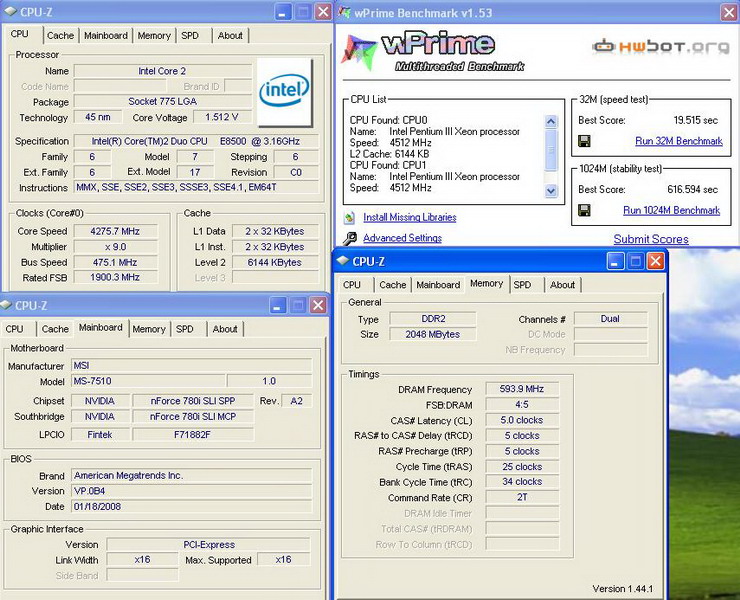Viewport: 740px width, 600px height.
Task: Click the nForce 780i SLI SPP chipset field
Action: [x=193, y=401]
